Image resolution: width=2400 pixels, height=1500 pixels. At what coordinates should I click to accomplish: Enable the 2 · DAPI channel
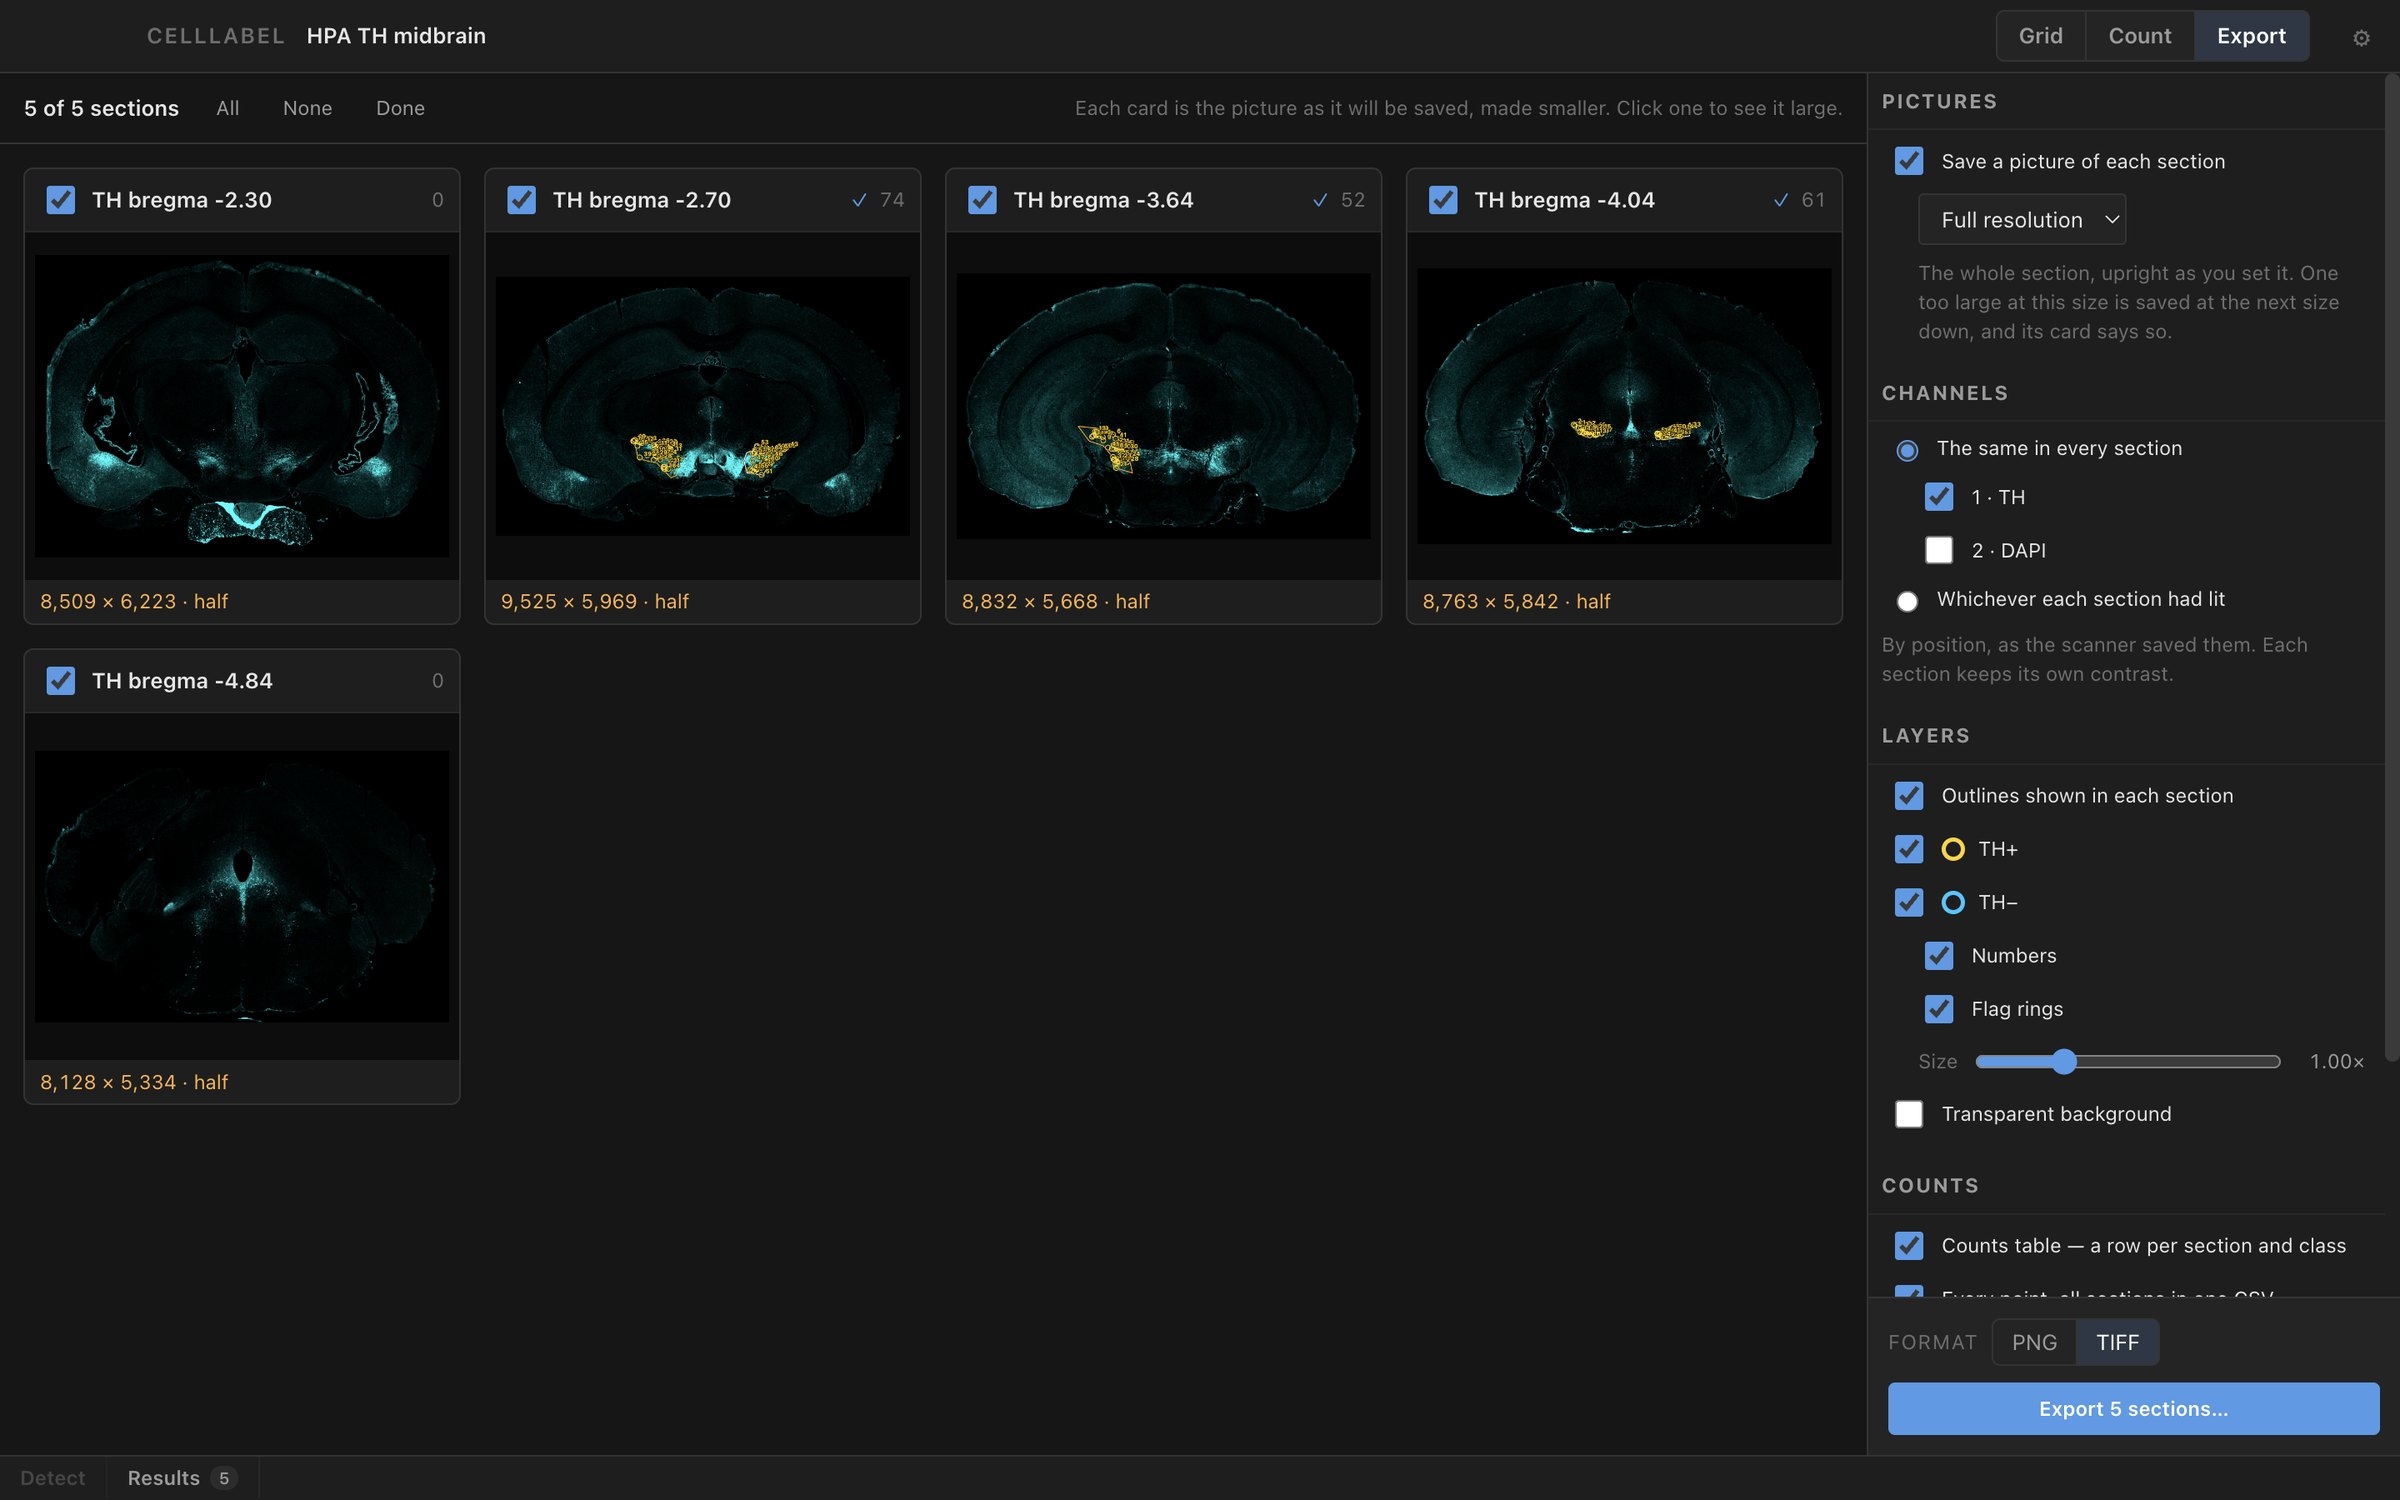point(1939,550)
